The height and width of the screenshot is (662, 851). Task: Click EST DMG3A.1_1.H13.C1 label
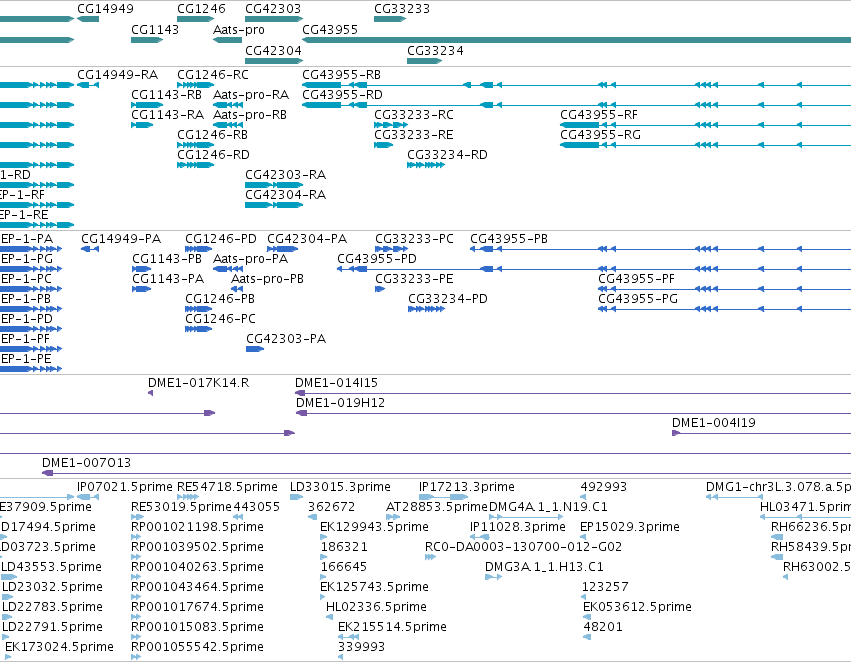click(544, 567)
